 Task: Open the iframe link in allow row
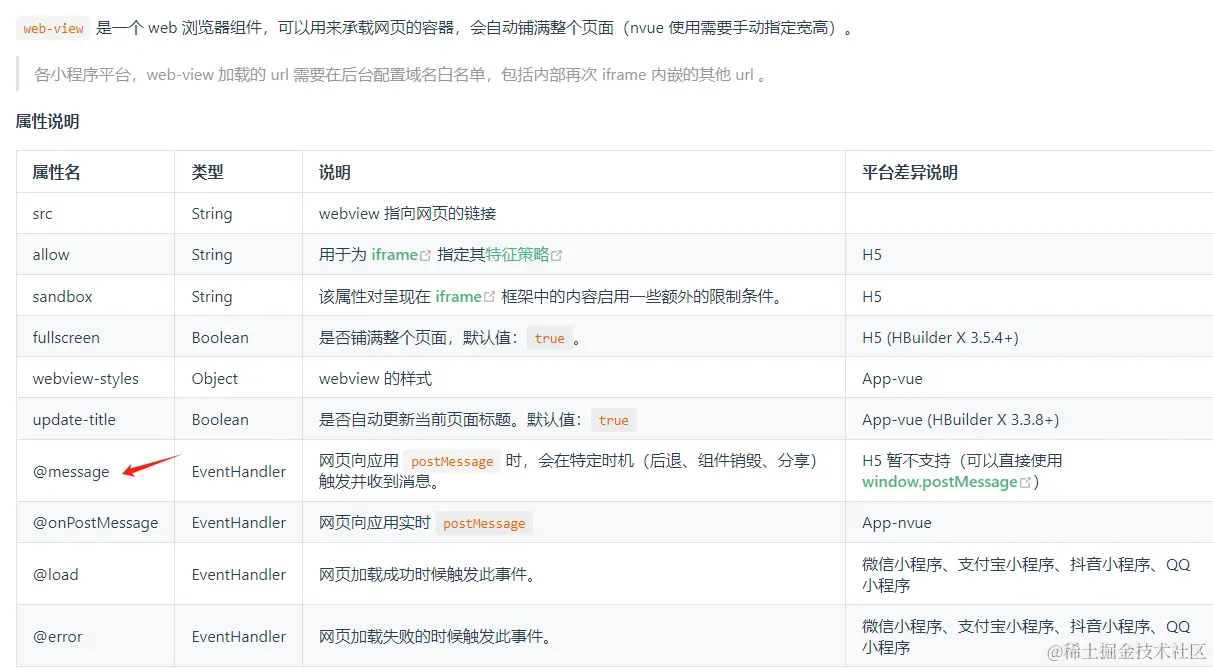394,255
